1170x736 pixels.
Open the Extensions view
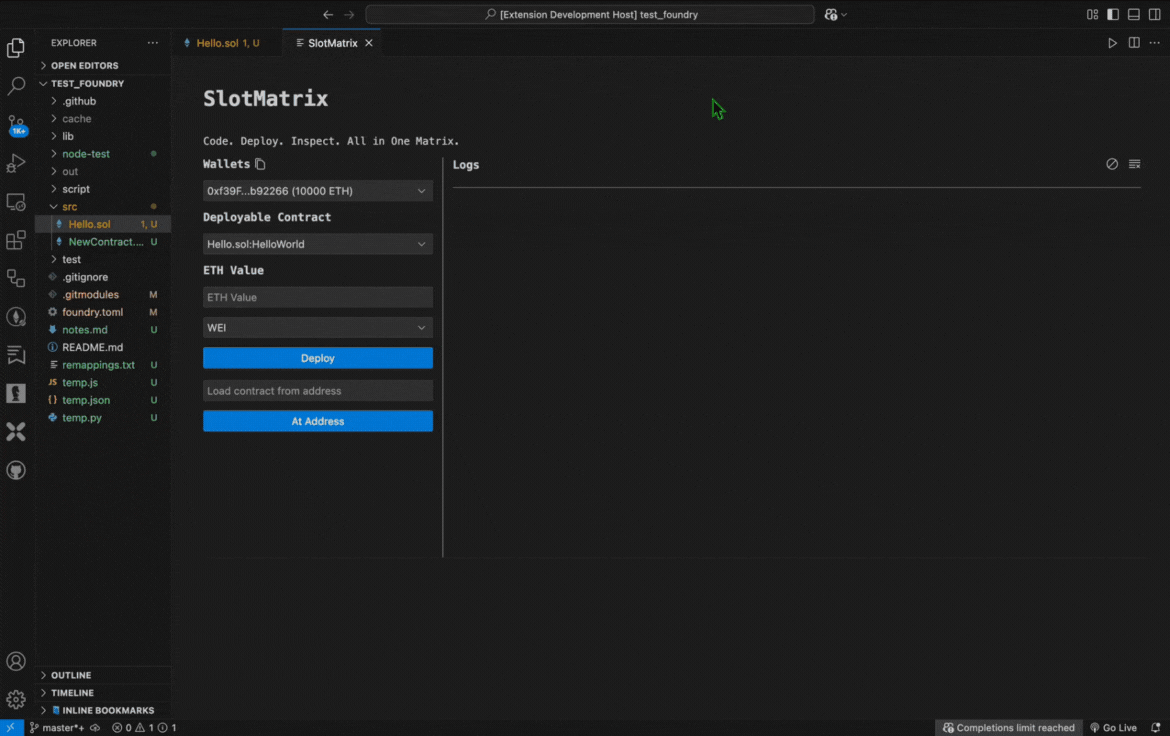(16, 240)
